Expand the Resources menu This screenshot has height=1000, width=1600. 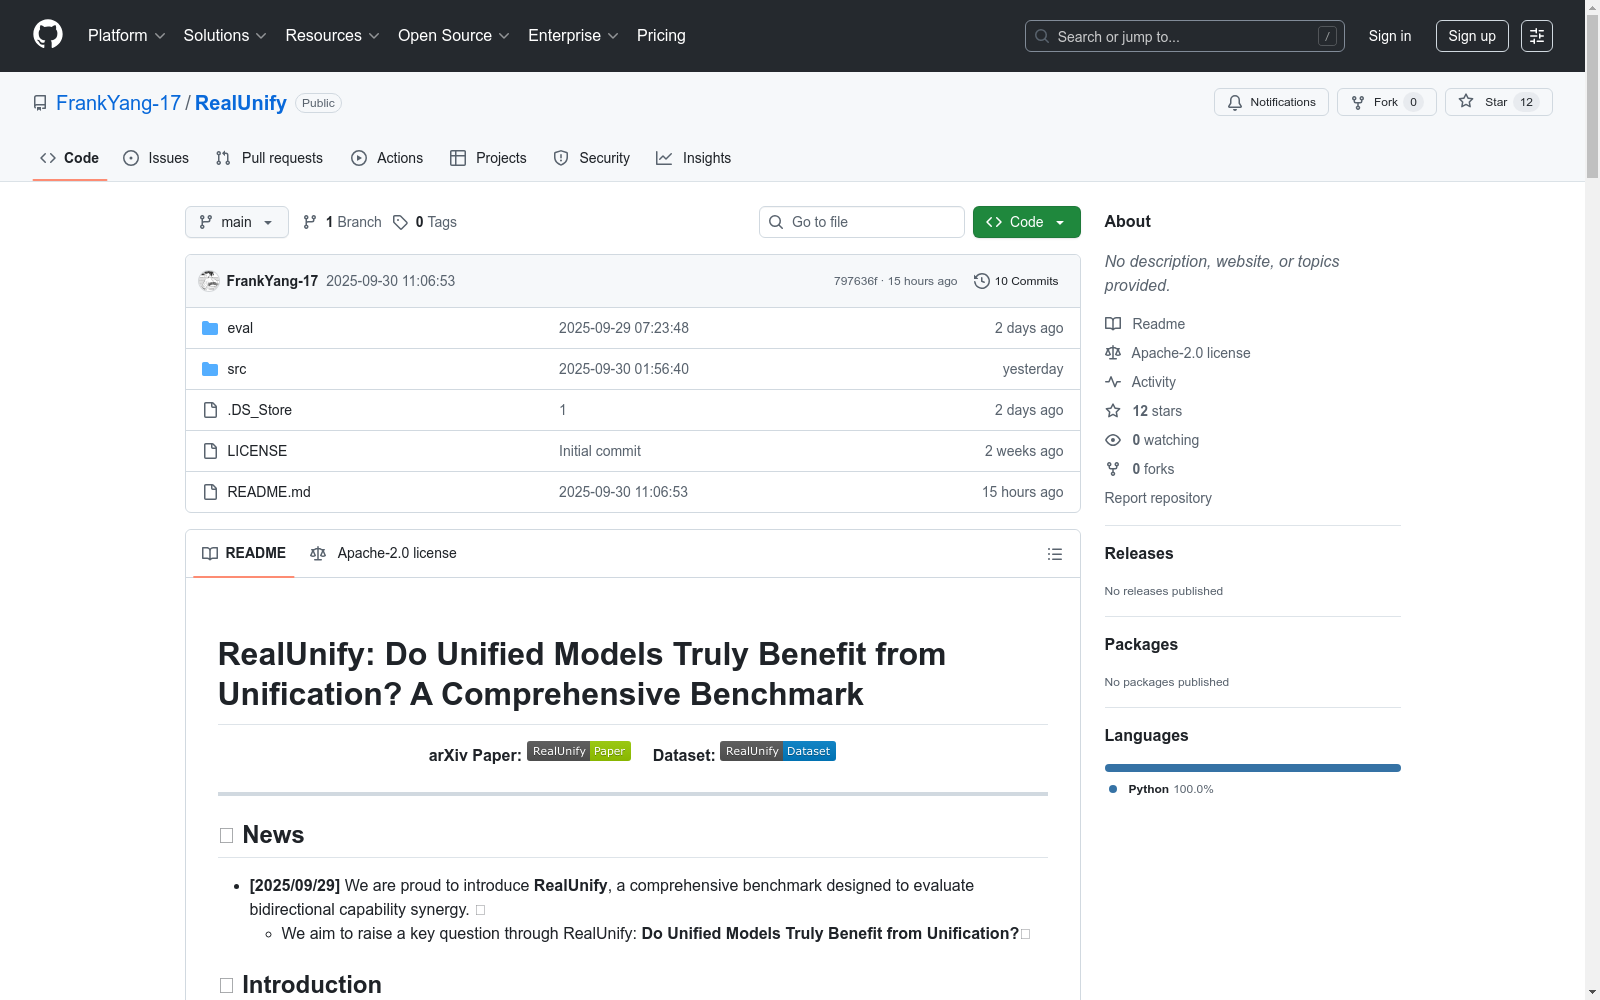point(332,36)
